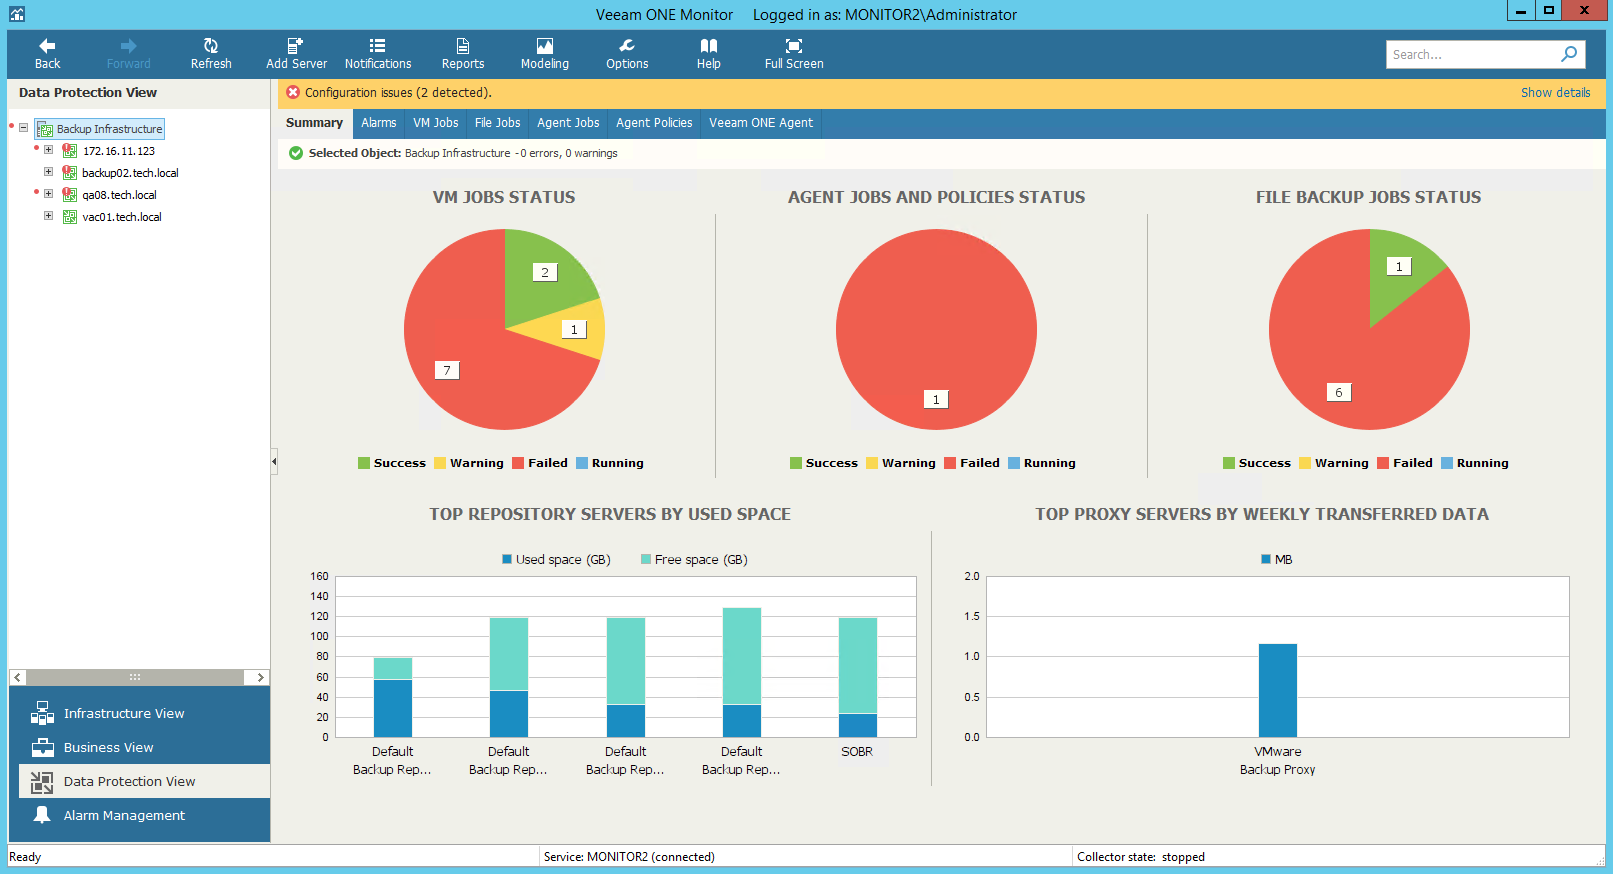Click the green selected object status icon

pyautogui.click(x=296, y=153)
